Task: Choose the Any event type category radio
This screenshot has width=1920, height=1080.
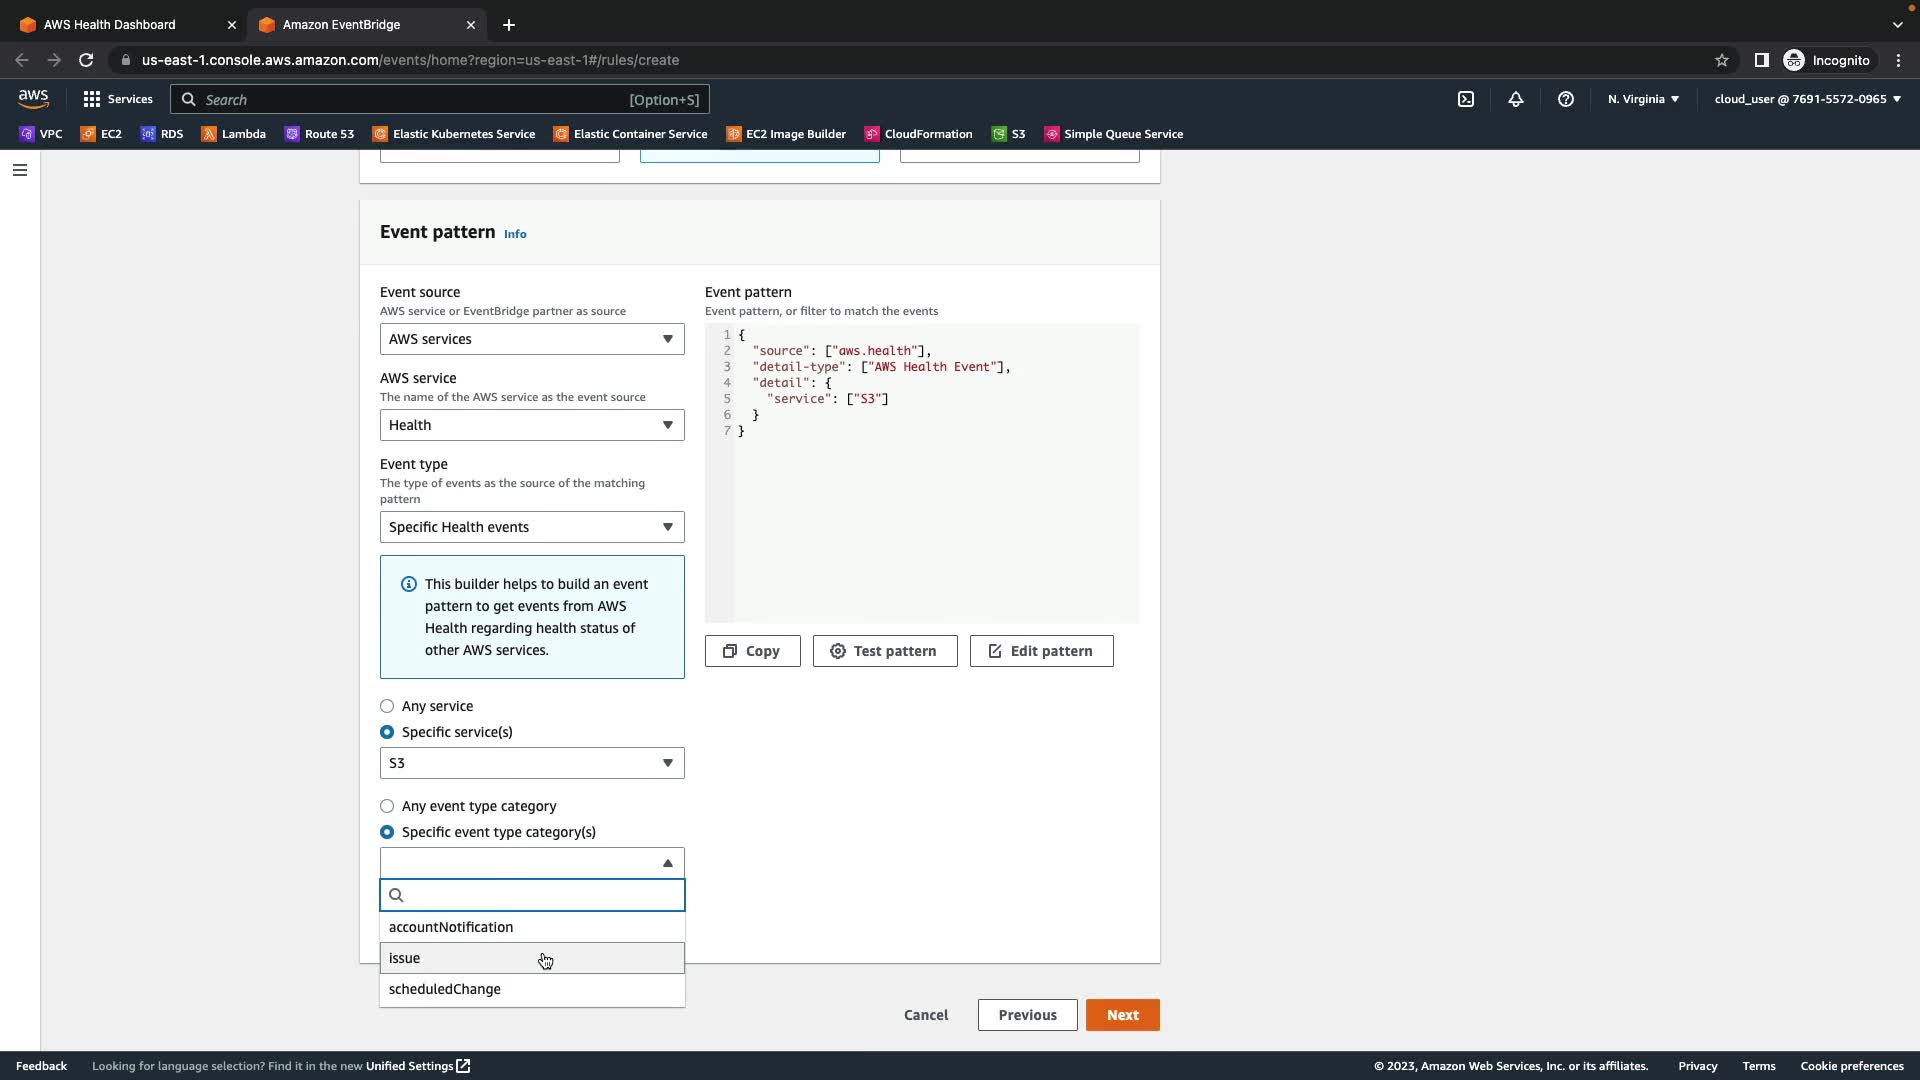Action: click(387, 806)
